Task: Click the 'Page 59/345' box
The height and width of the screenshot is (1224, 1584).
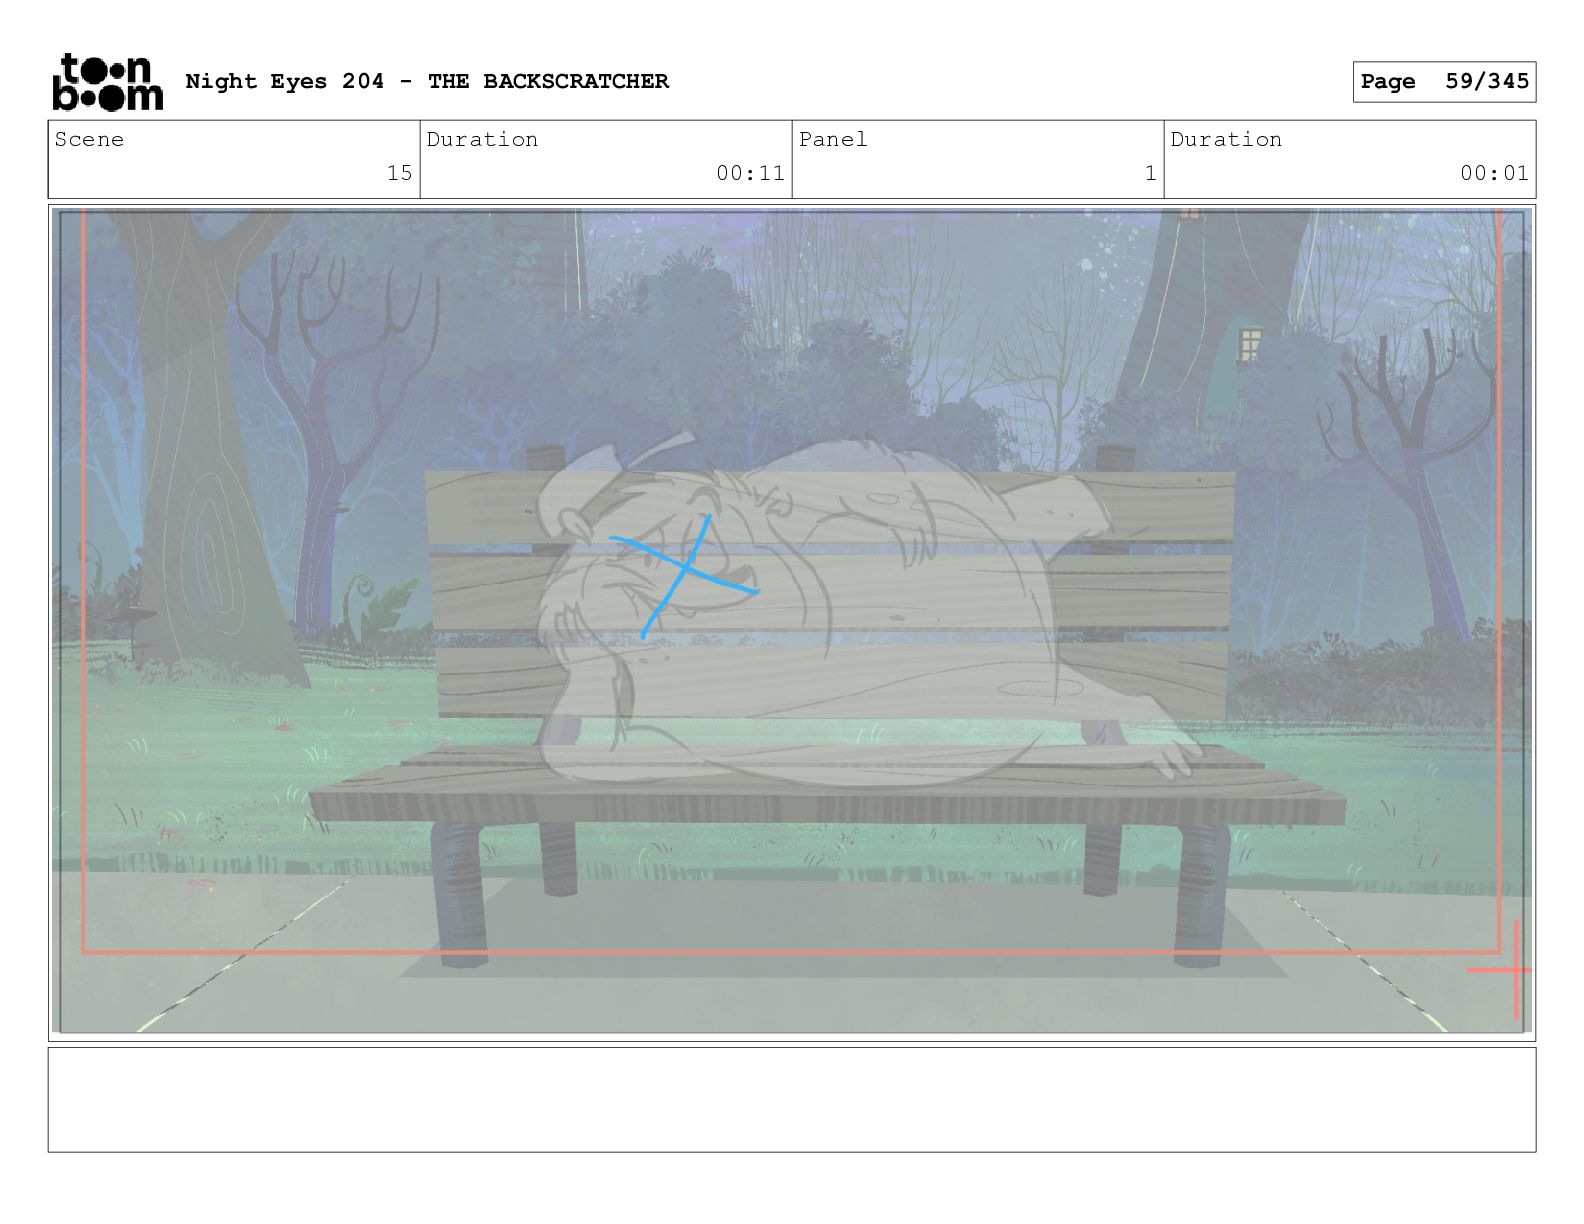Action: pyautogui.click(x=1444, y=82)
